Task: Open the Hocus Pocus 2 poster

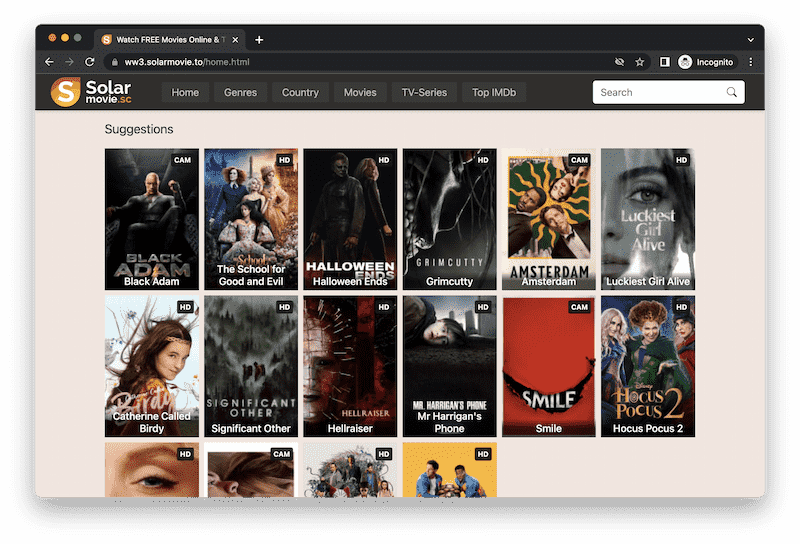Action: (x=648, y=366)
